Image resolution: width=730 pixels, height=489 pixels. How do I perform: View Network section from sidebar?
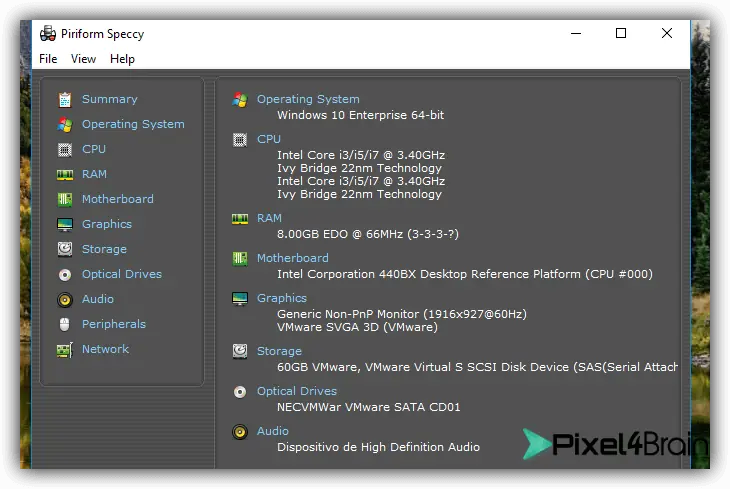(x=105, y=349)
